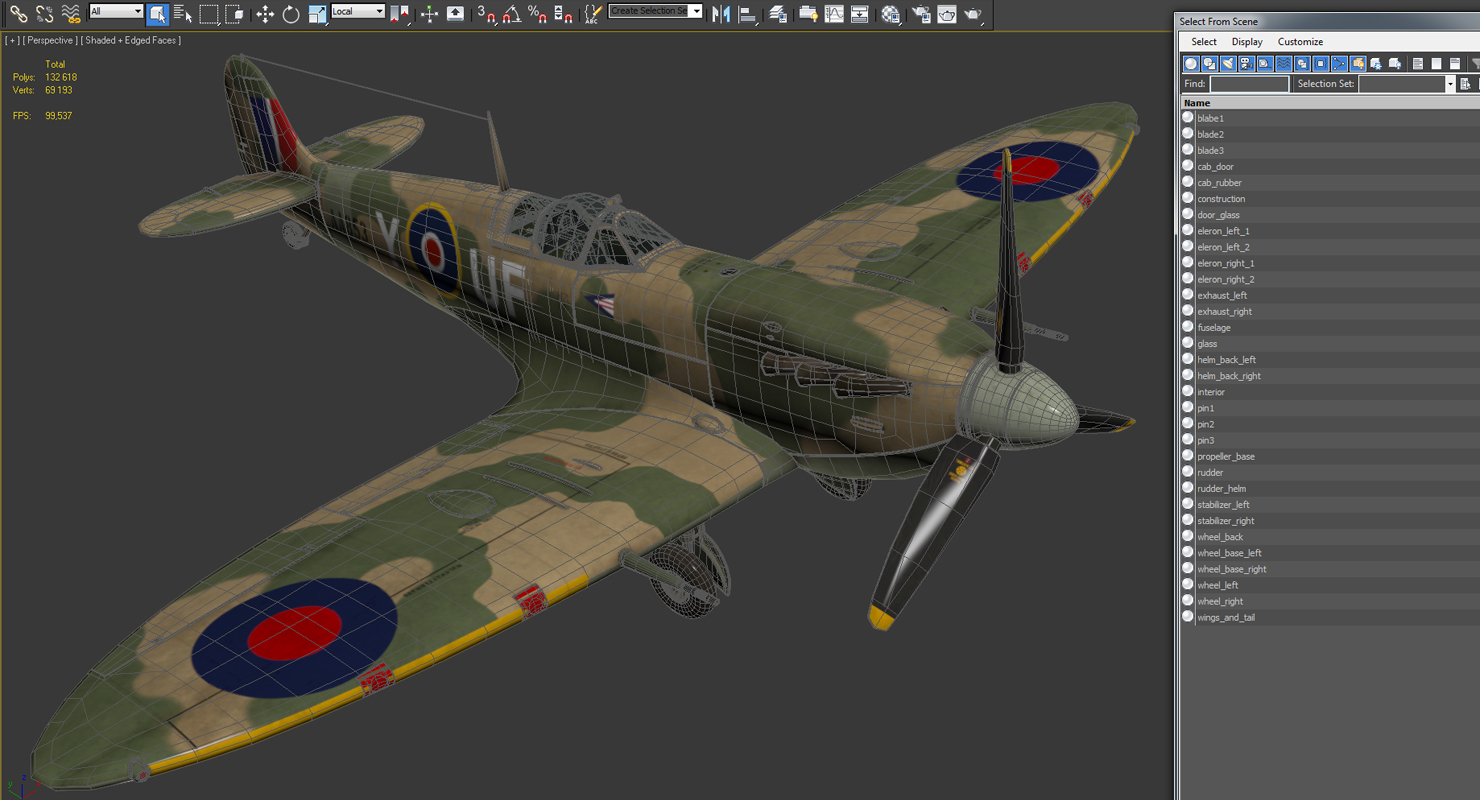The height and width of the screenshot is (800, 1480).
Task: Toggle 3D Snaps on main toolbar
Action: (487, 14)
